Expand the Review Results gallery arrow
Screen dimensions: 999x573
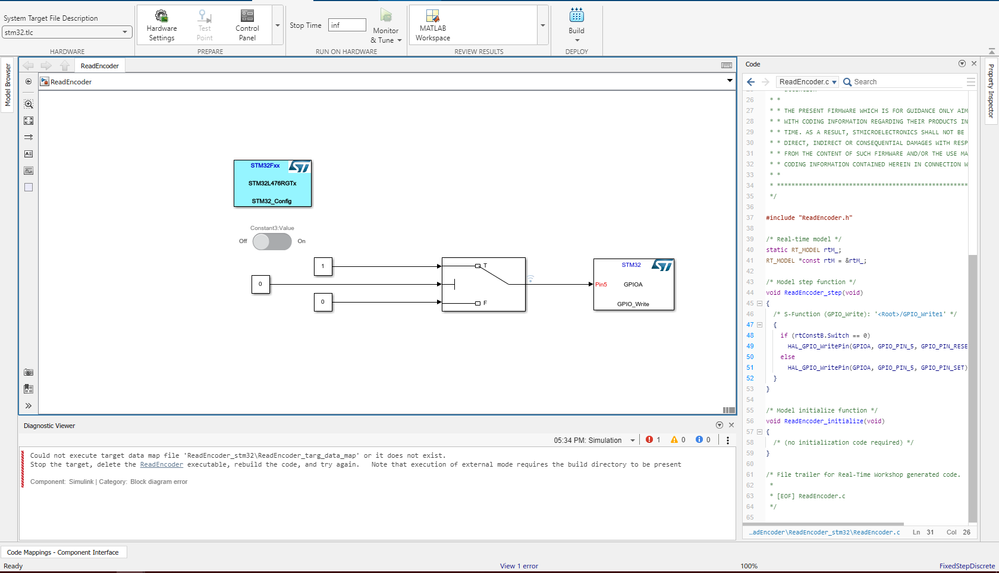pos(543,25)
